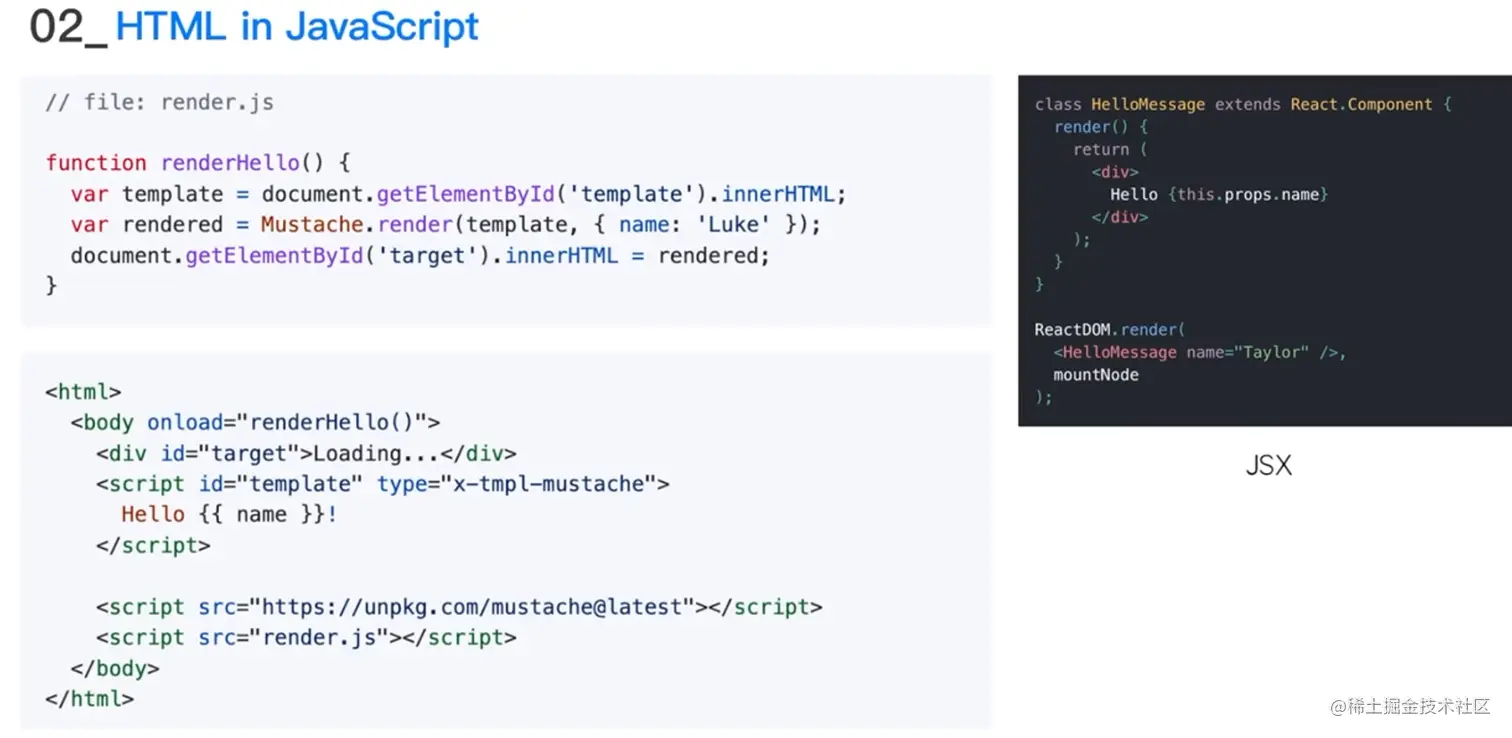Click the line "Hello {this.props.name}"
Viewport: 1512px width, 738px height.
(x=1219, y=194)
